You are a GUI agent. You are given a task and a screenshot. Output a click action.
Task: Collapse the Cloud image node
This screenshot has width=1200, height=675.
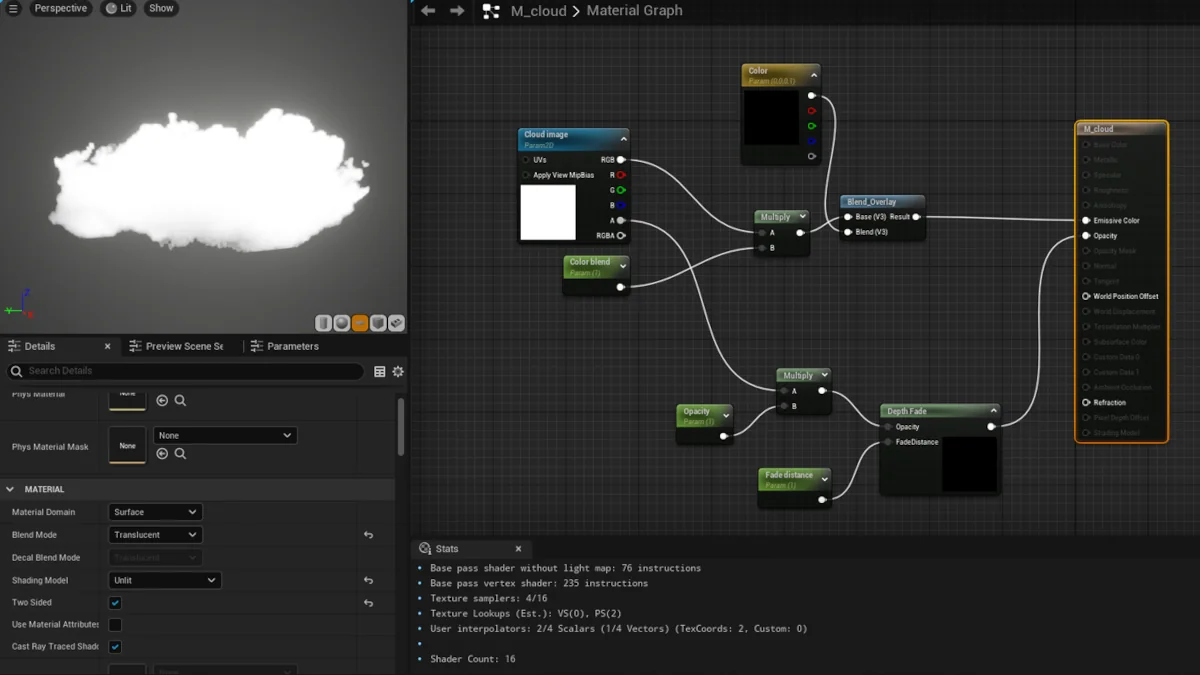tap(623, 139)
